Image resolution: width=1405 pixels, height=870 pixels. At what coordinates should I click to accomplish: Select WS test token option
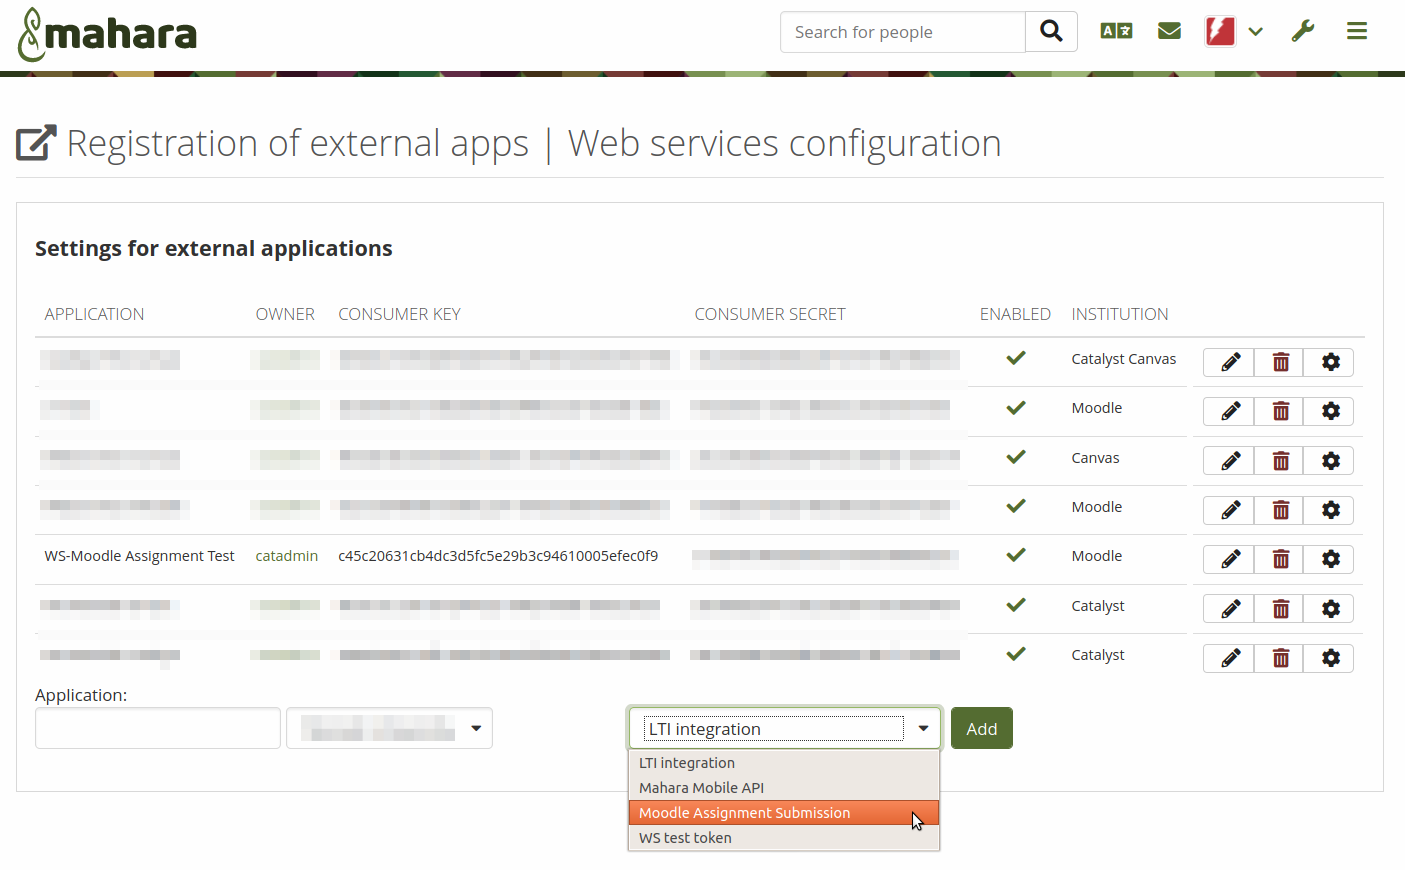784,838
